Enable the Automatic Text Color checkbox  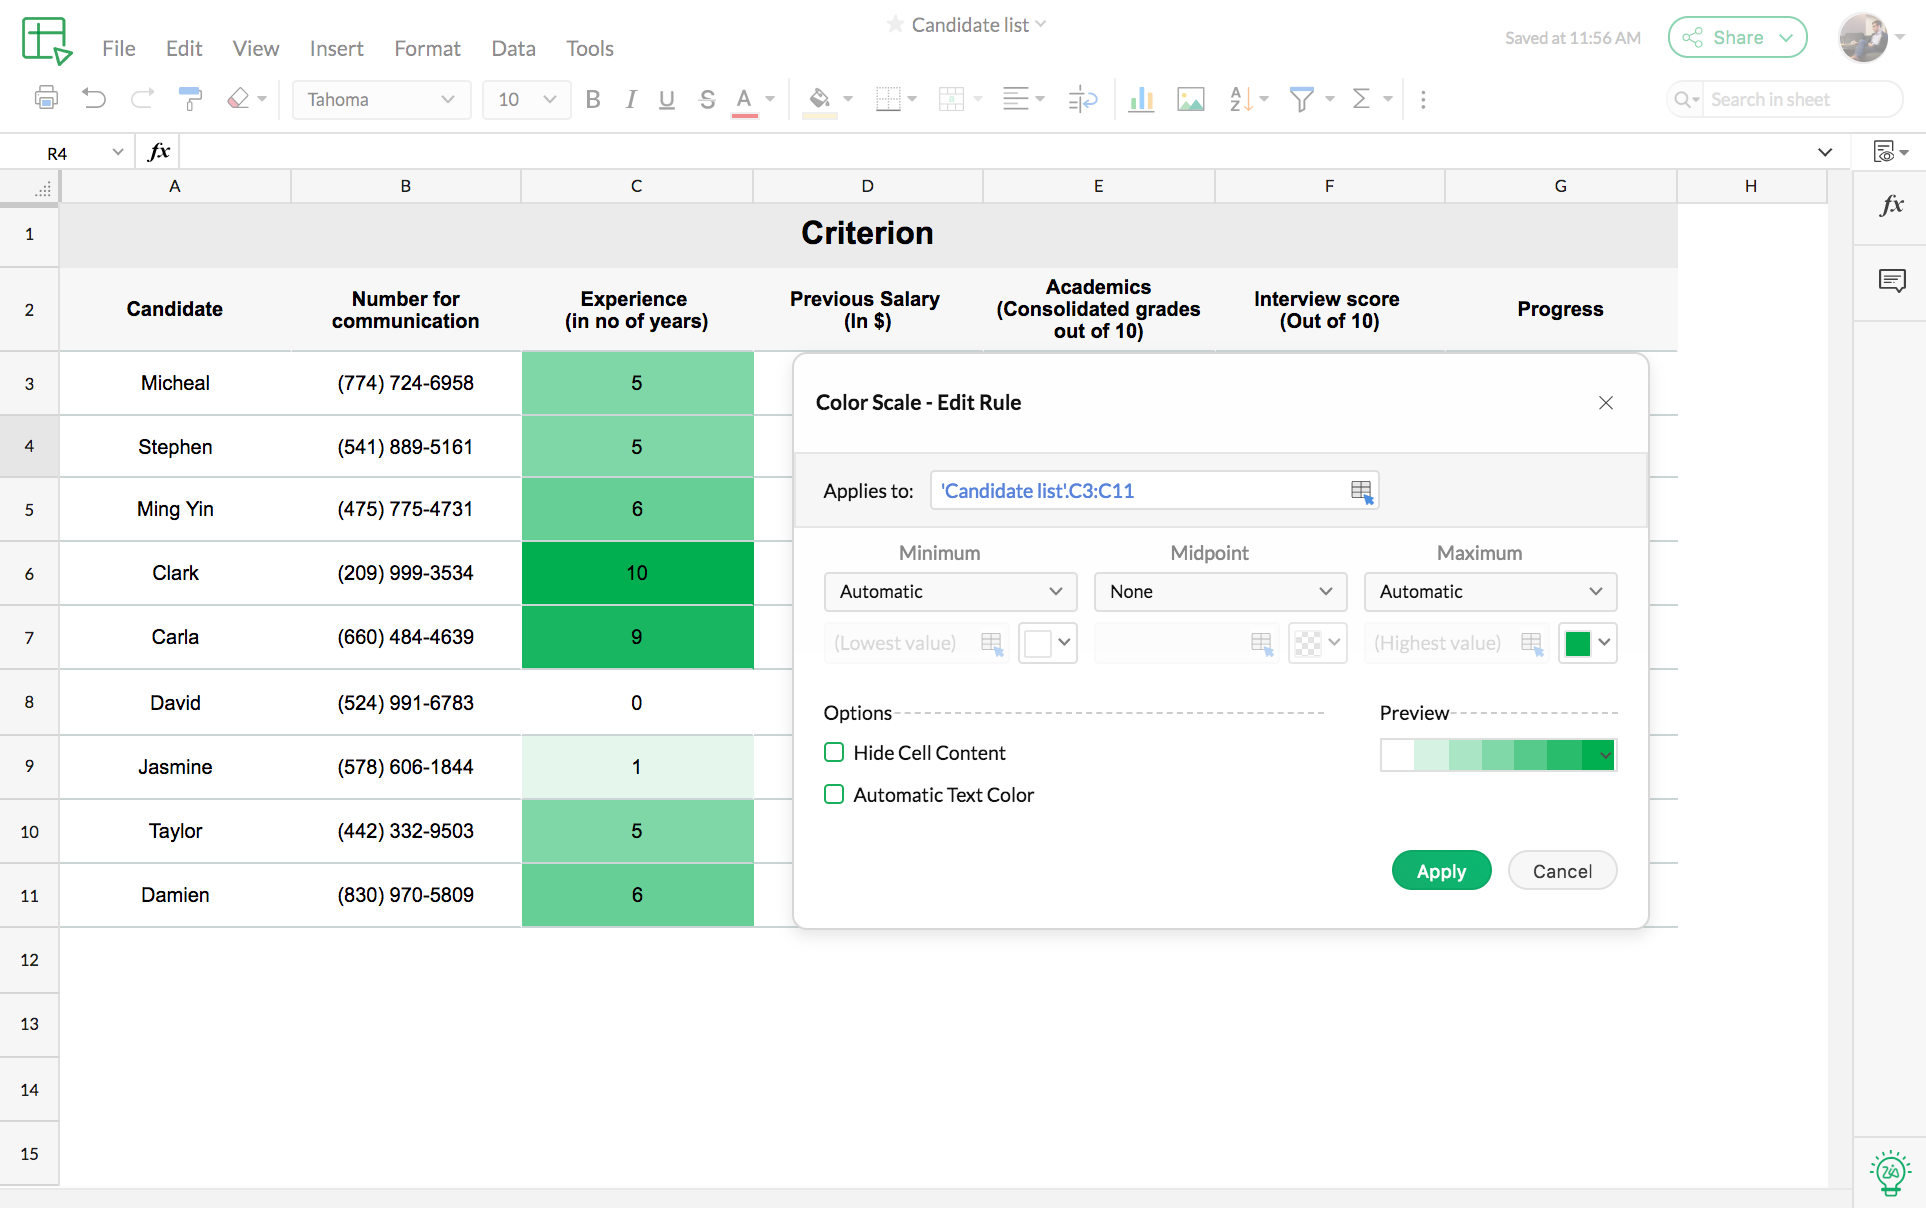pyautogui.click(x=832, y=793)
